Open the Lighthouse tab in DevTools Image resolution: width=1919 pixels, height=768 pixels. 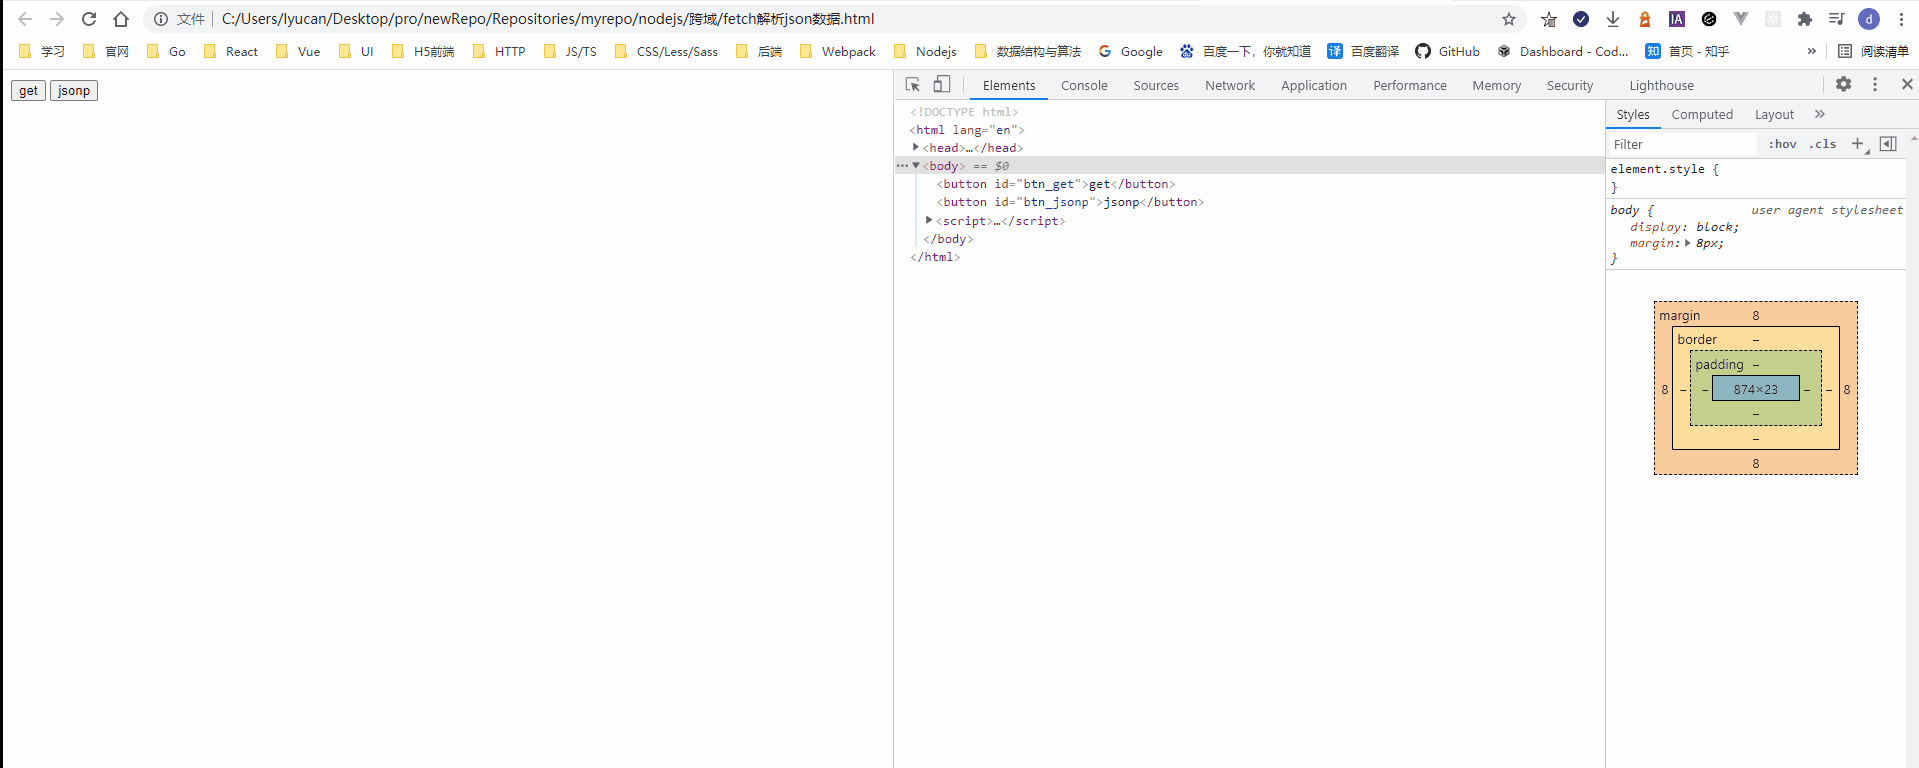[x=1662, y=86]
